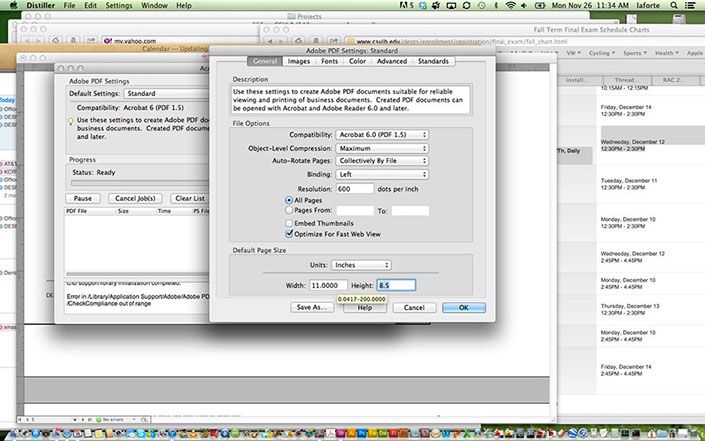Switch to the Advanced tab
This screenshot has height=441, width=705.
(392, 61)
